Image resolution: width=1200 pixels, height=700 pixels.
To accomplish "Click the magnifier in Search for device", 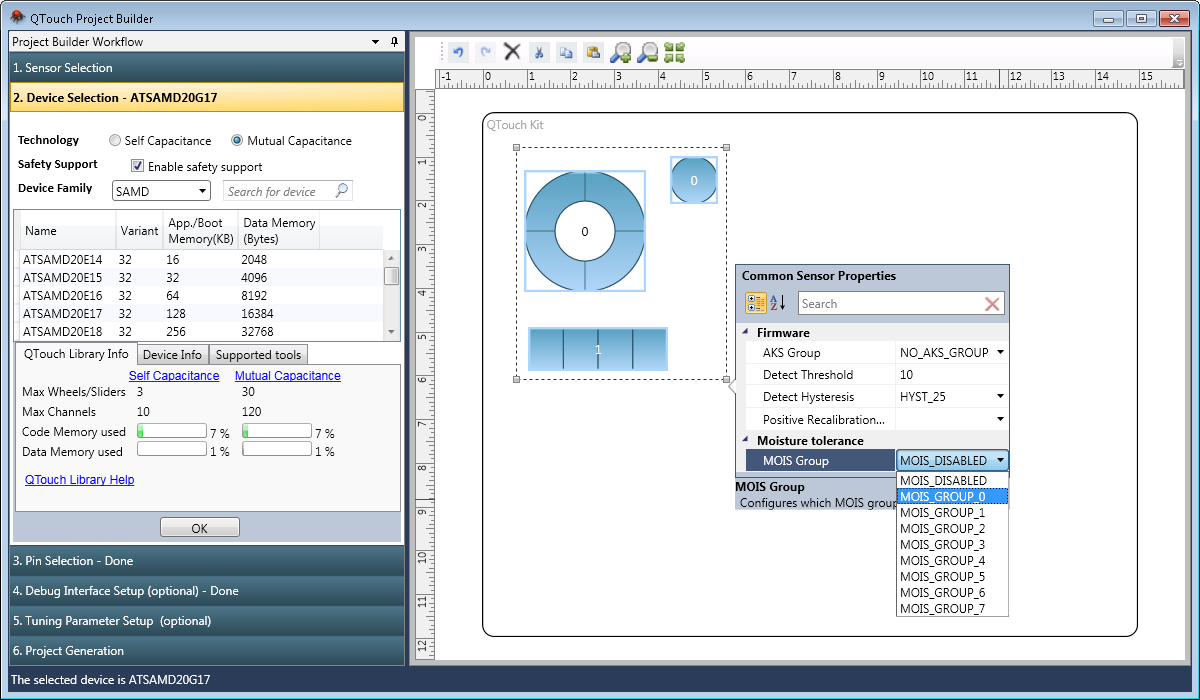I will tap(341, 191).
